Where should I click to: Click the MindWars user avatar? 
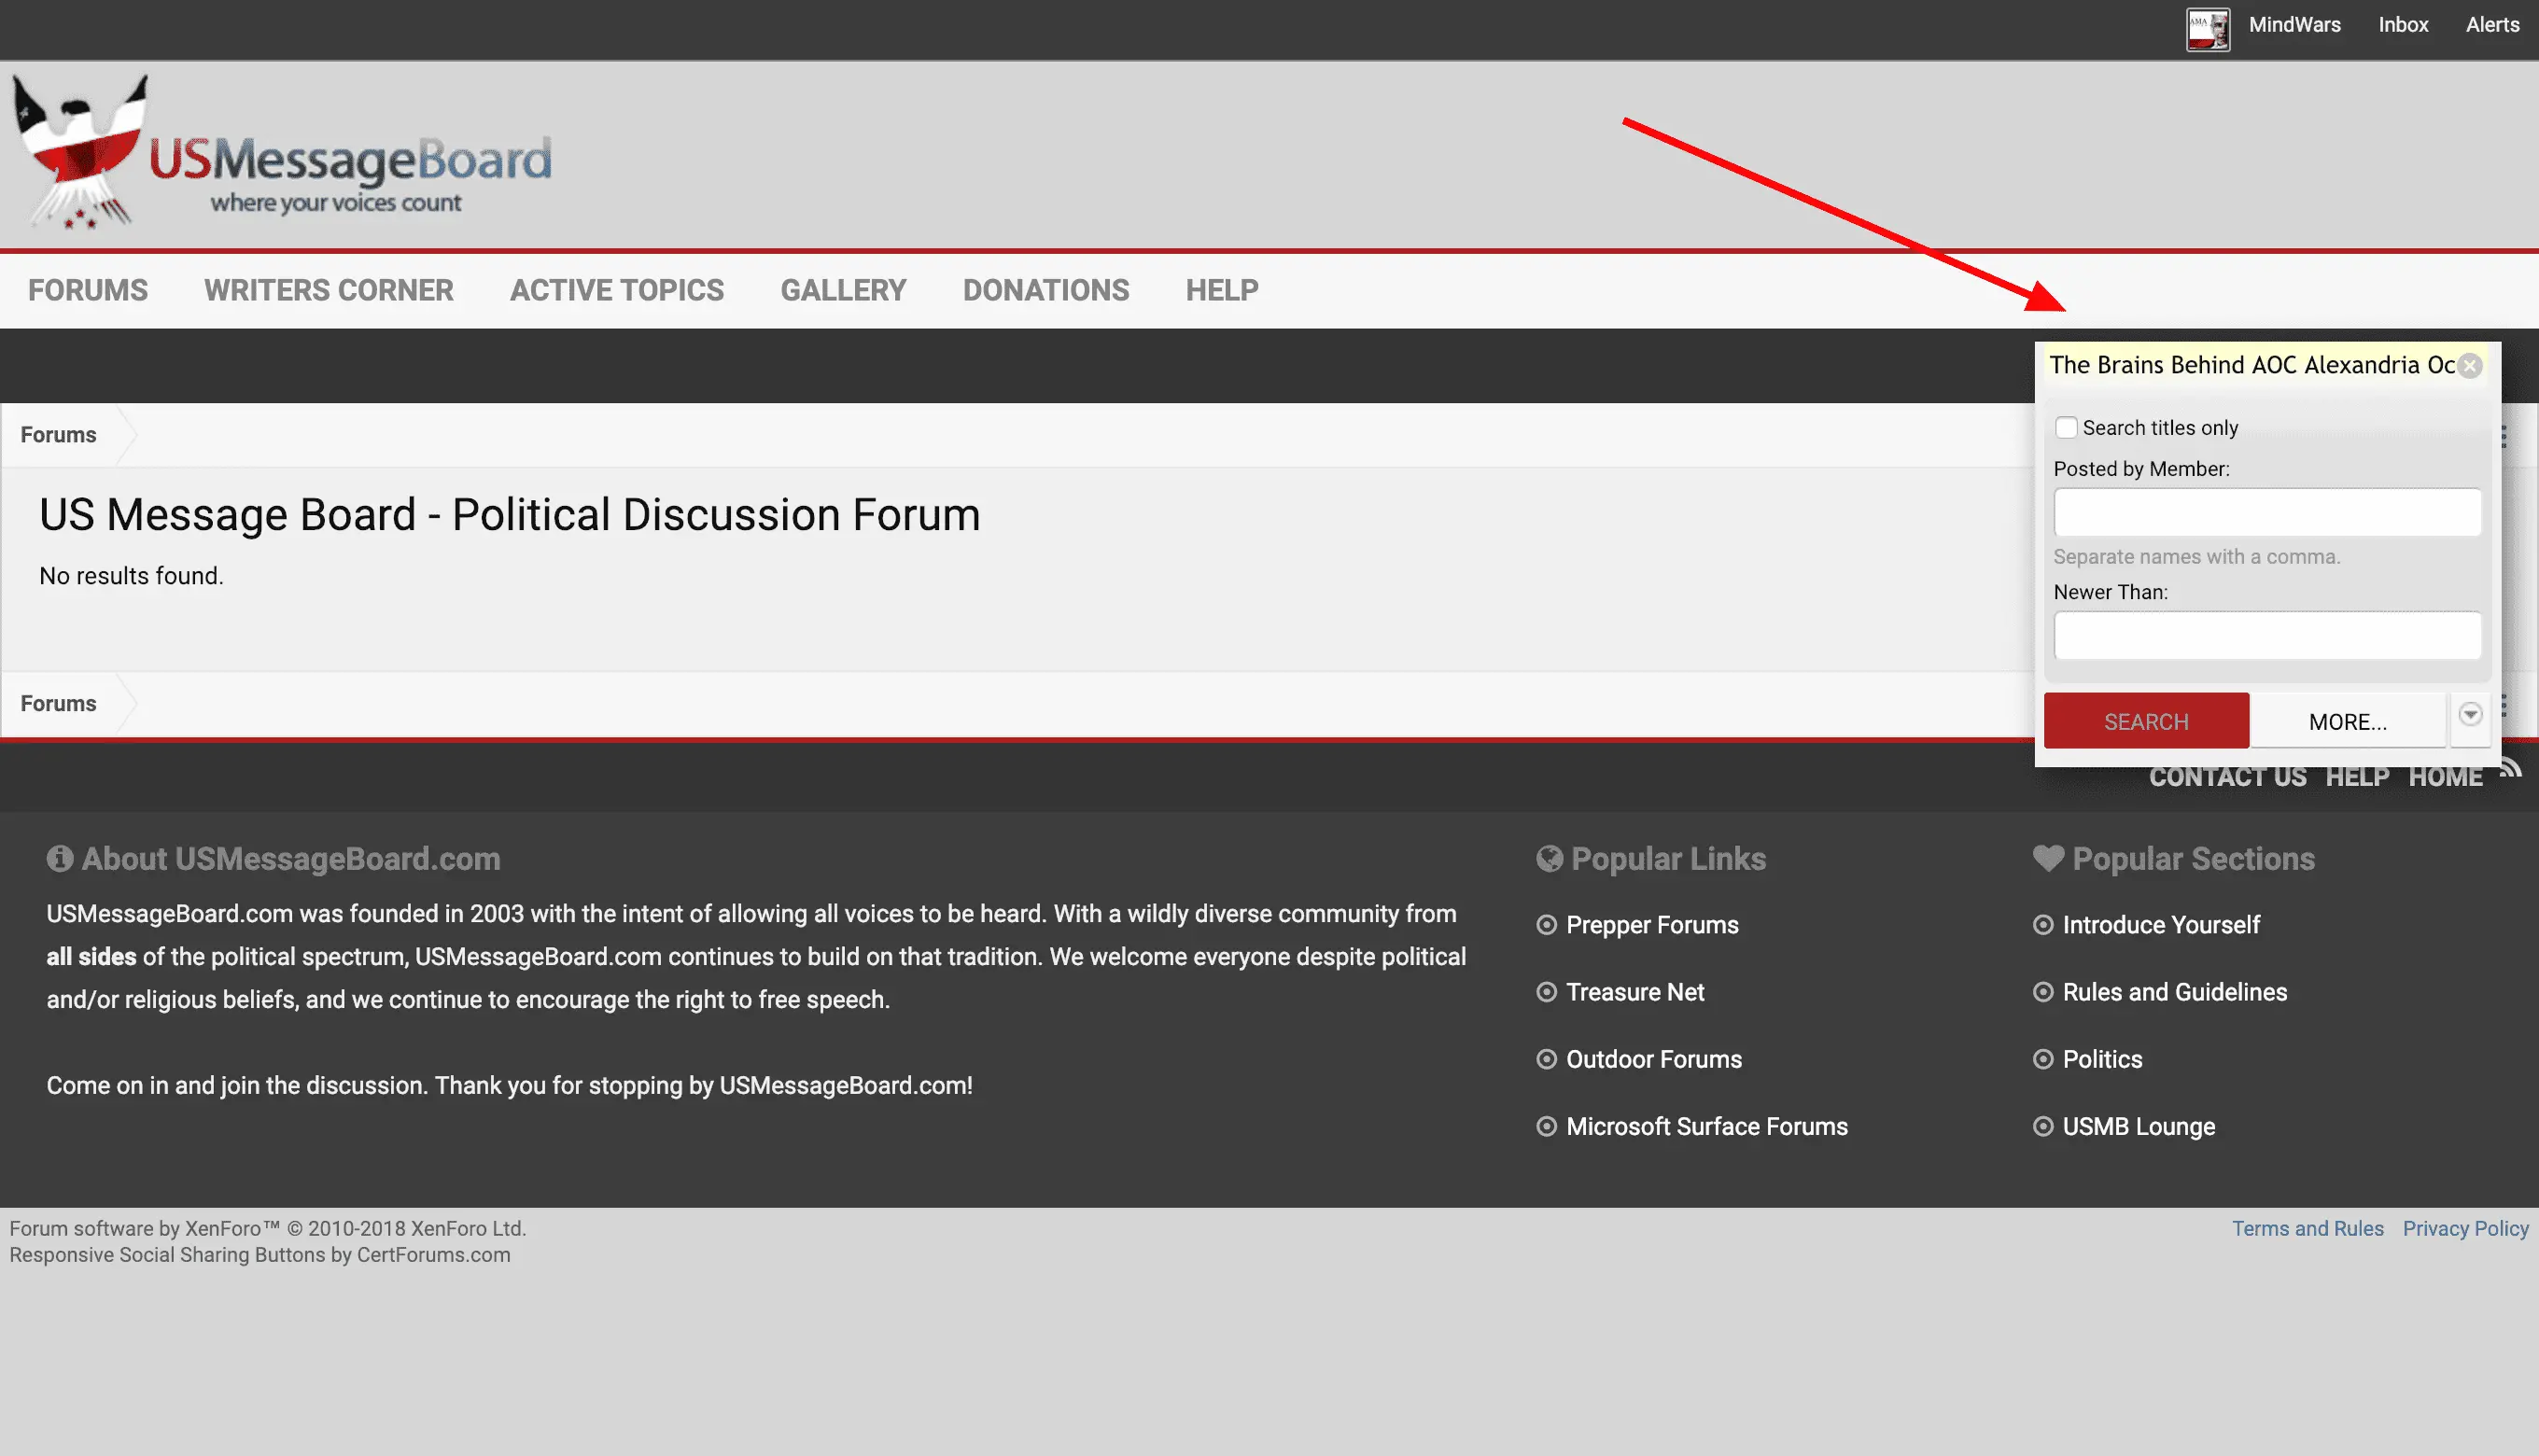point(2207,29)
